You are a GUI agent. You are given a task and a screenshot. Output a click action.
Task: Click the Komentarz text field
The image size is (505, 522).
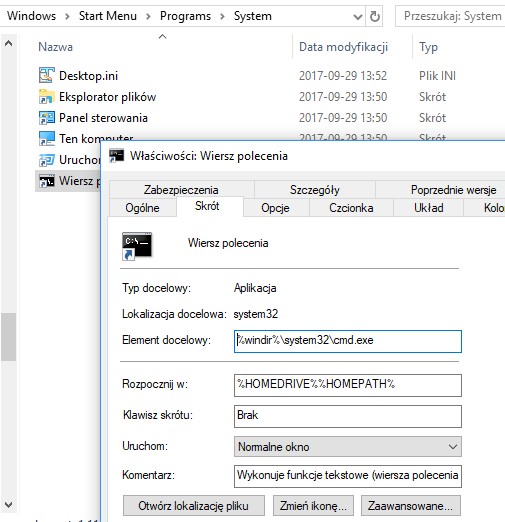click(x=348, y=476)
